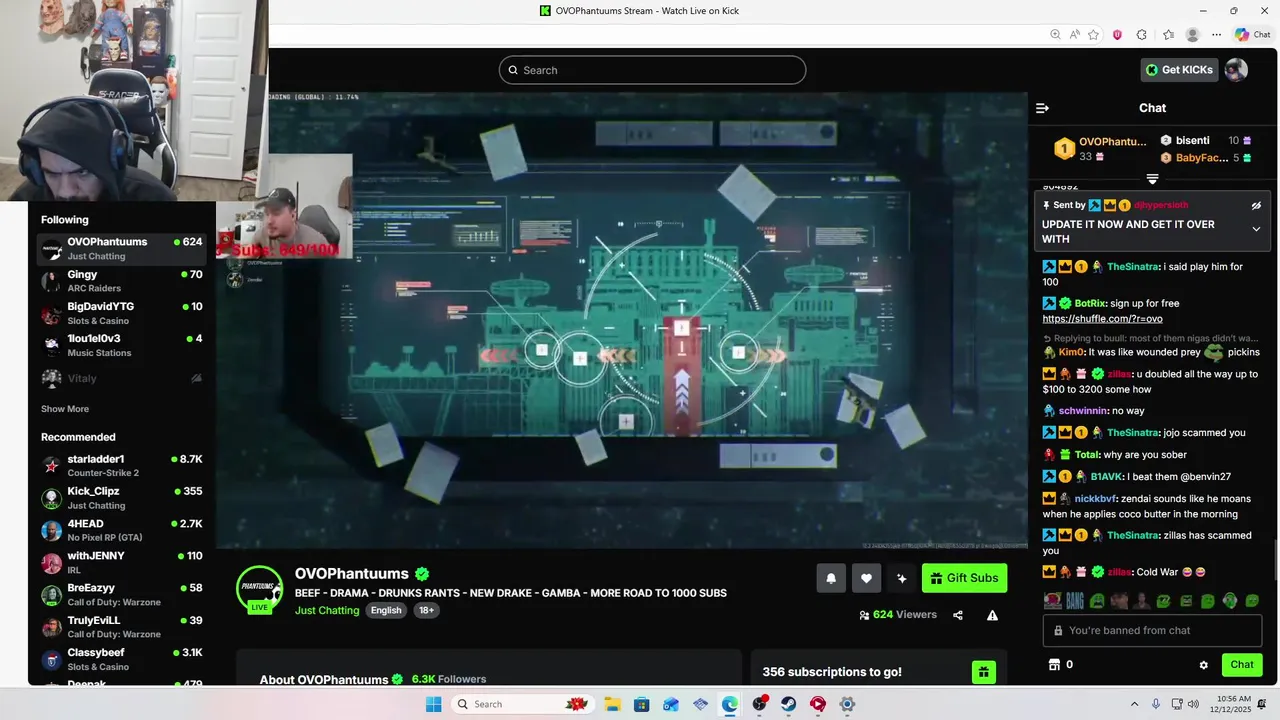
Task: Open the browser profile icon
Action: pyautogui.click(x=1192, y=35)
